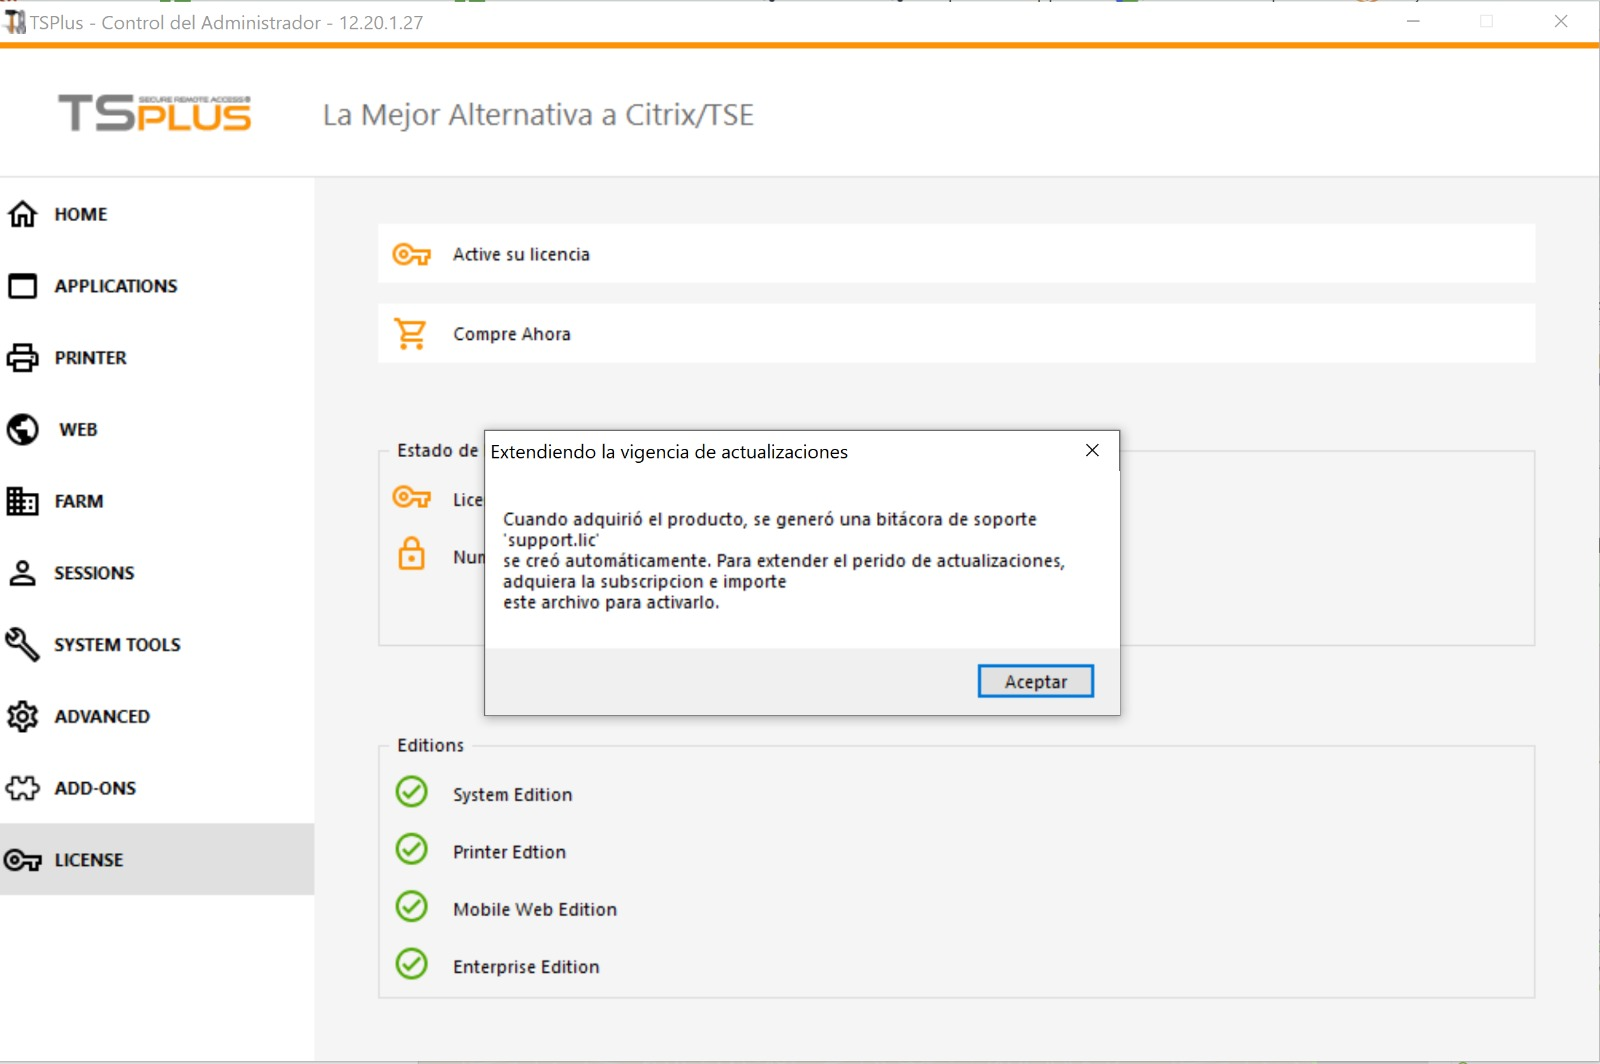The width and height of the screenshot is (1600, 1064).
Task: Click the orange padlock icon in Estado panel
Action: click(412, 554)
